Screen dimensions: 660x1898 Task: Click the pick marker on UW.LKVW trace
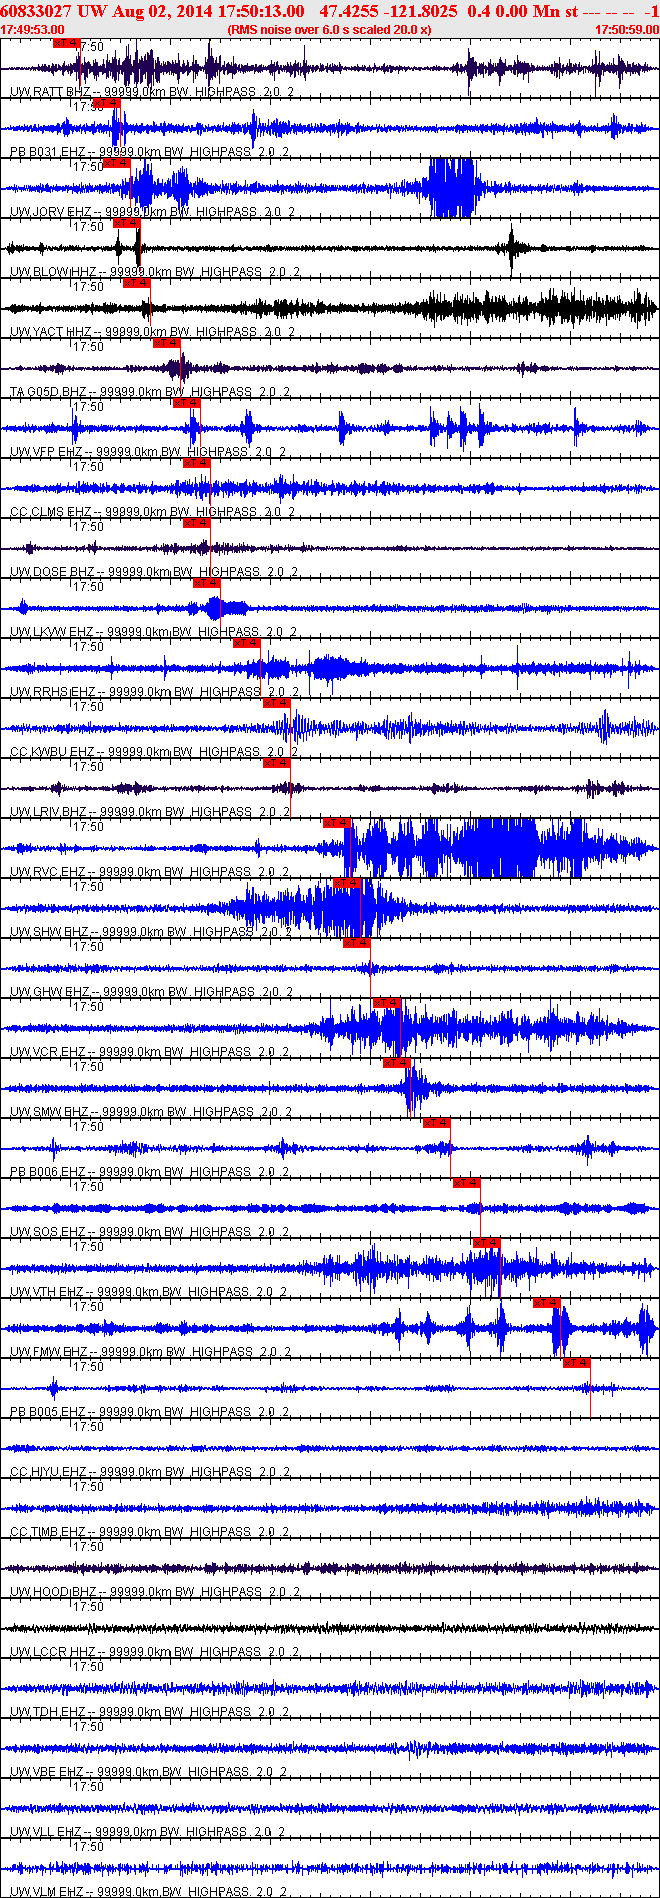(206, 583)
